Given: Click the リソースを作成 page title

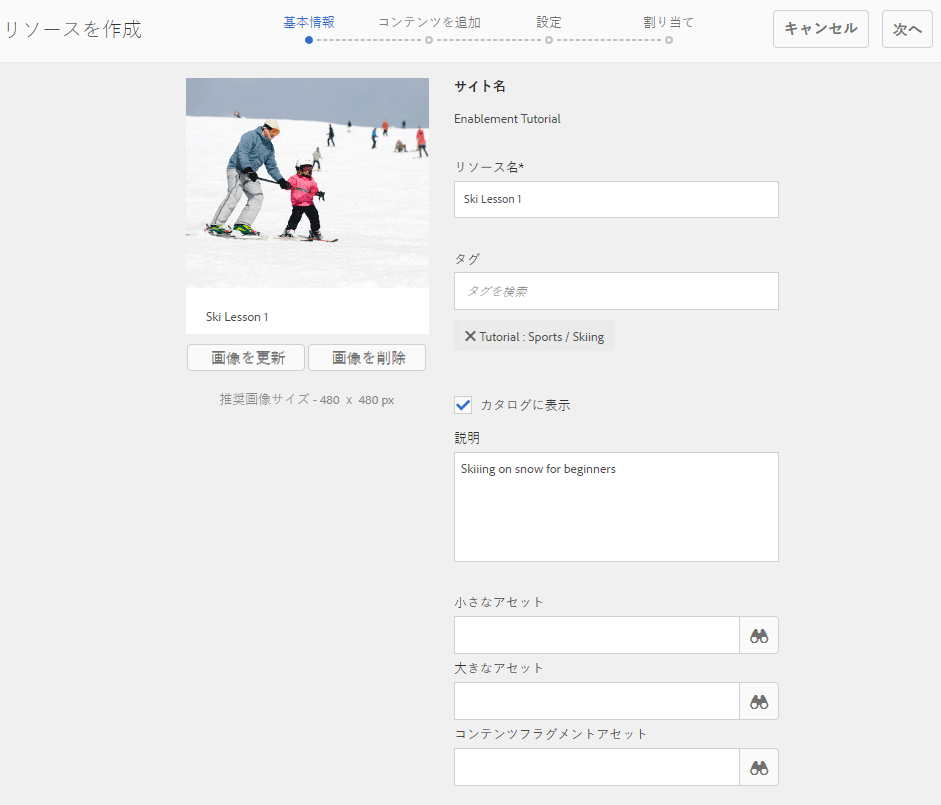Looking at the screenshot, I should pyautogui.click(x=73, y=29).
